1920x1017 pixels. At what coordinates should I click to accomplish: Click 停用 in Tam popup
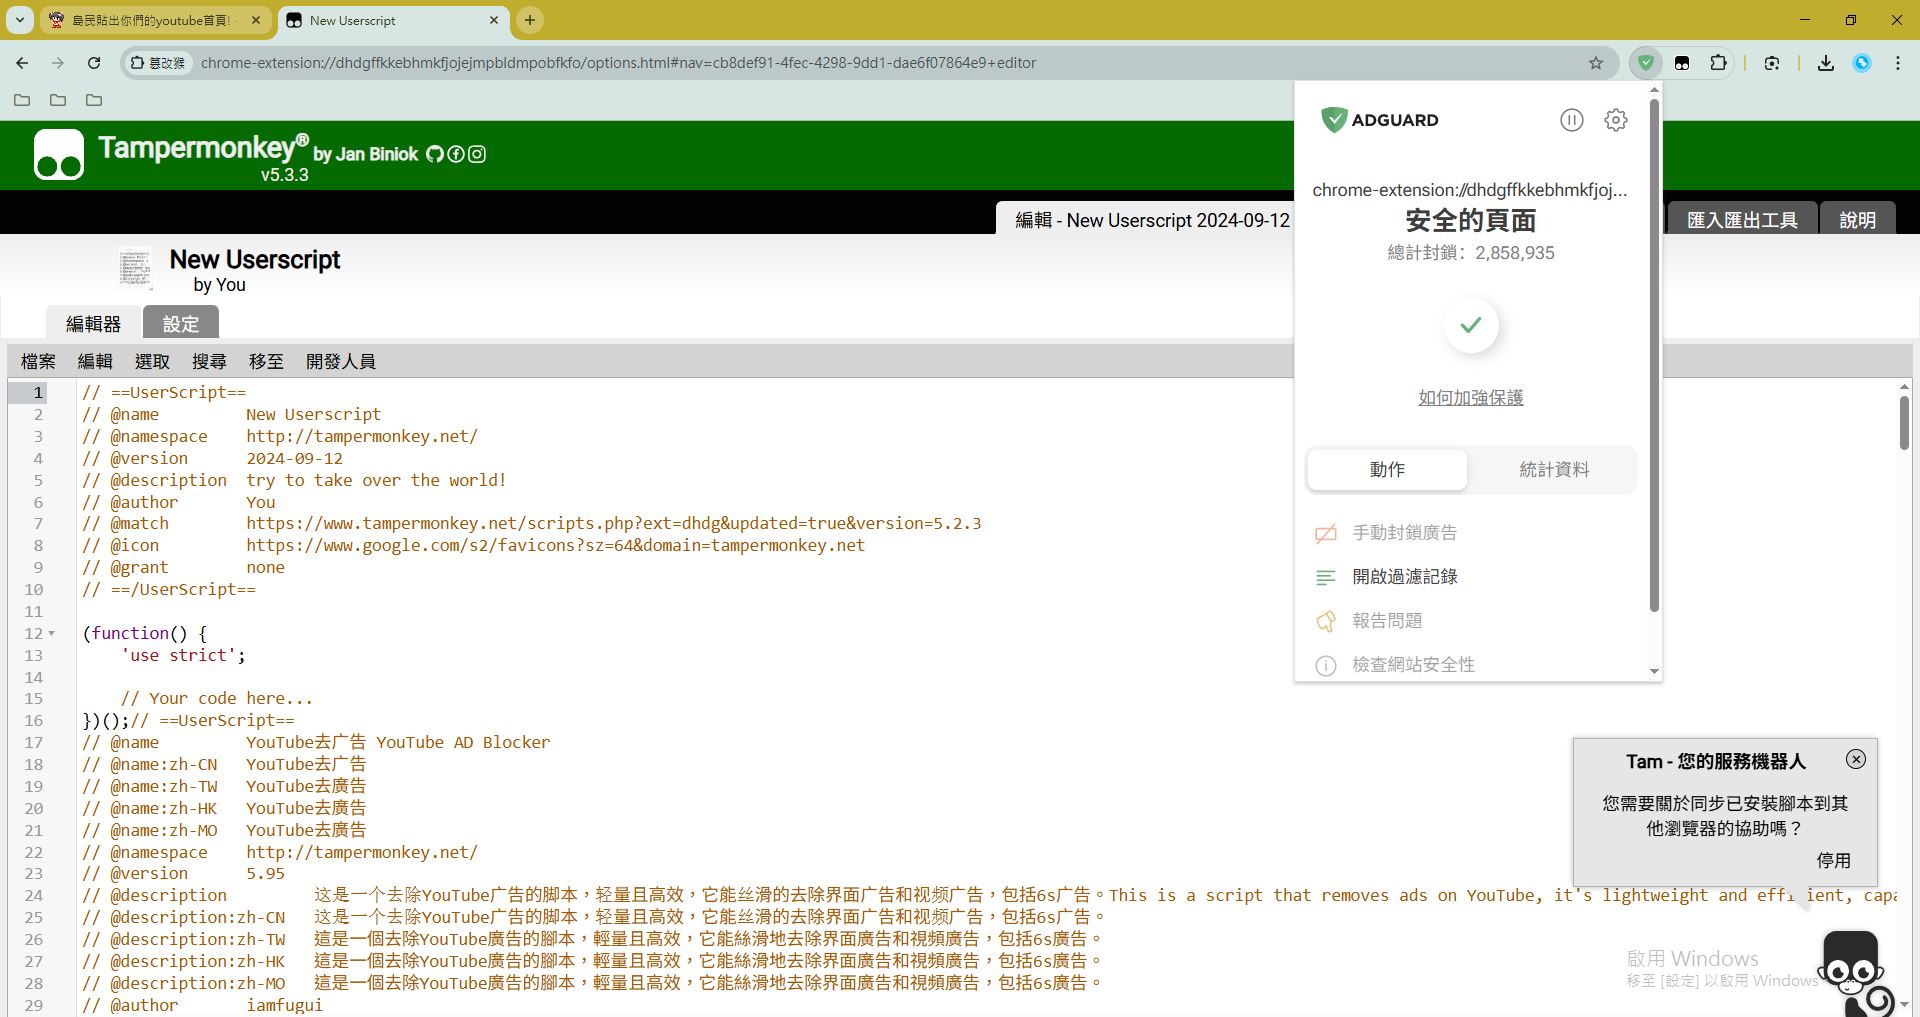(1834, 860)
